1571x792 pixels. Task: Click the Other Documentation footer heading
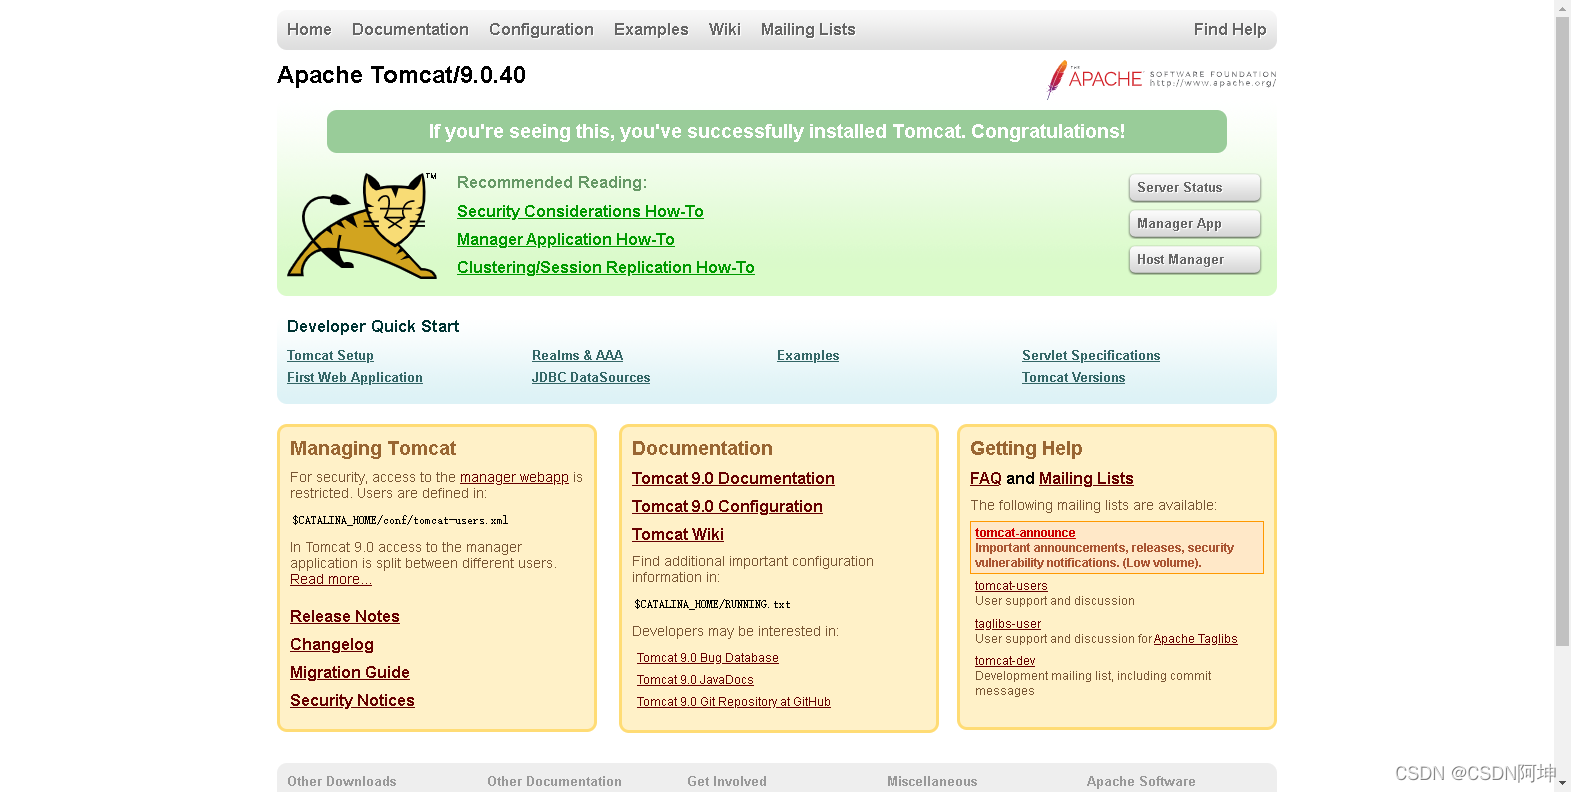click(x=555, y=782)
